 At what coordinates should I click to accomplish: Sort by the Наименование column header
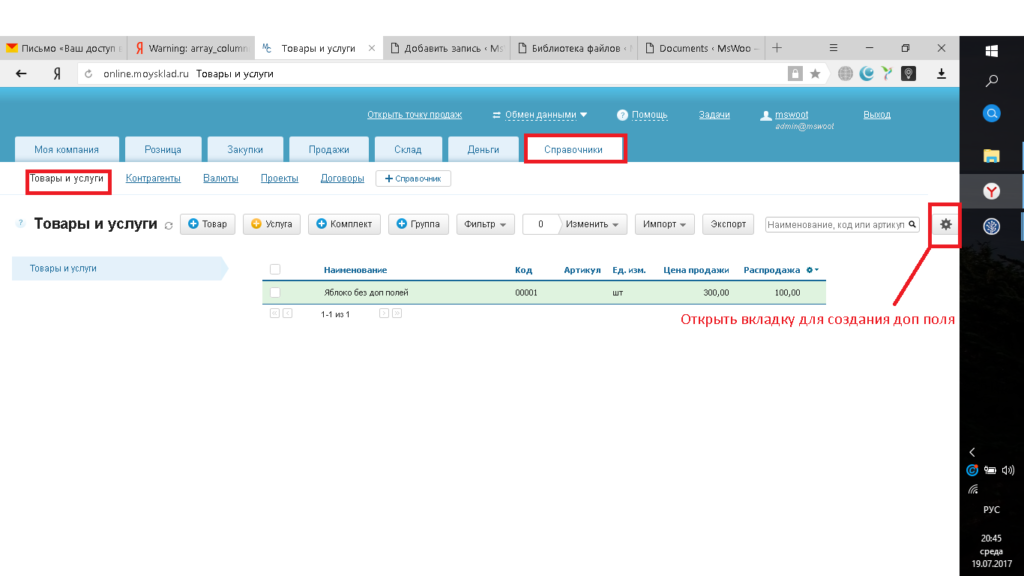tap(355, 270)
